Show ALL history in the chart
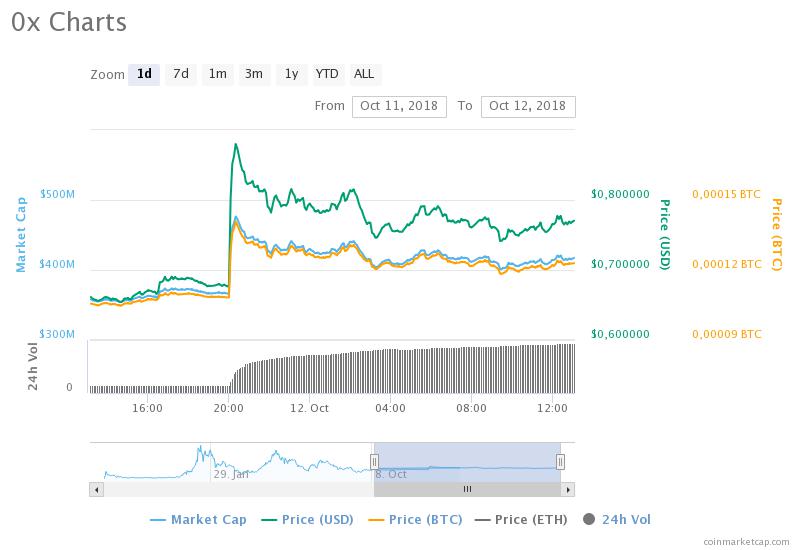Image resolution: width=800 pixels, height=550 pixels. 364,74
